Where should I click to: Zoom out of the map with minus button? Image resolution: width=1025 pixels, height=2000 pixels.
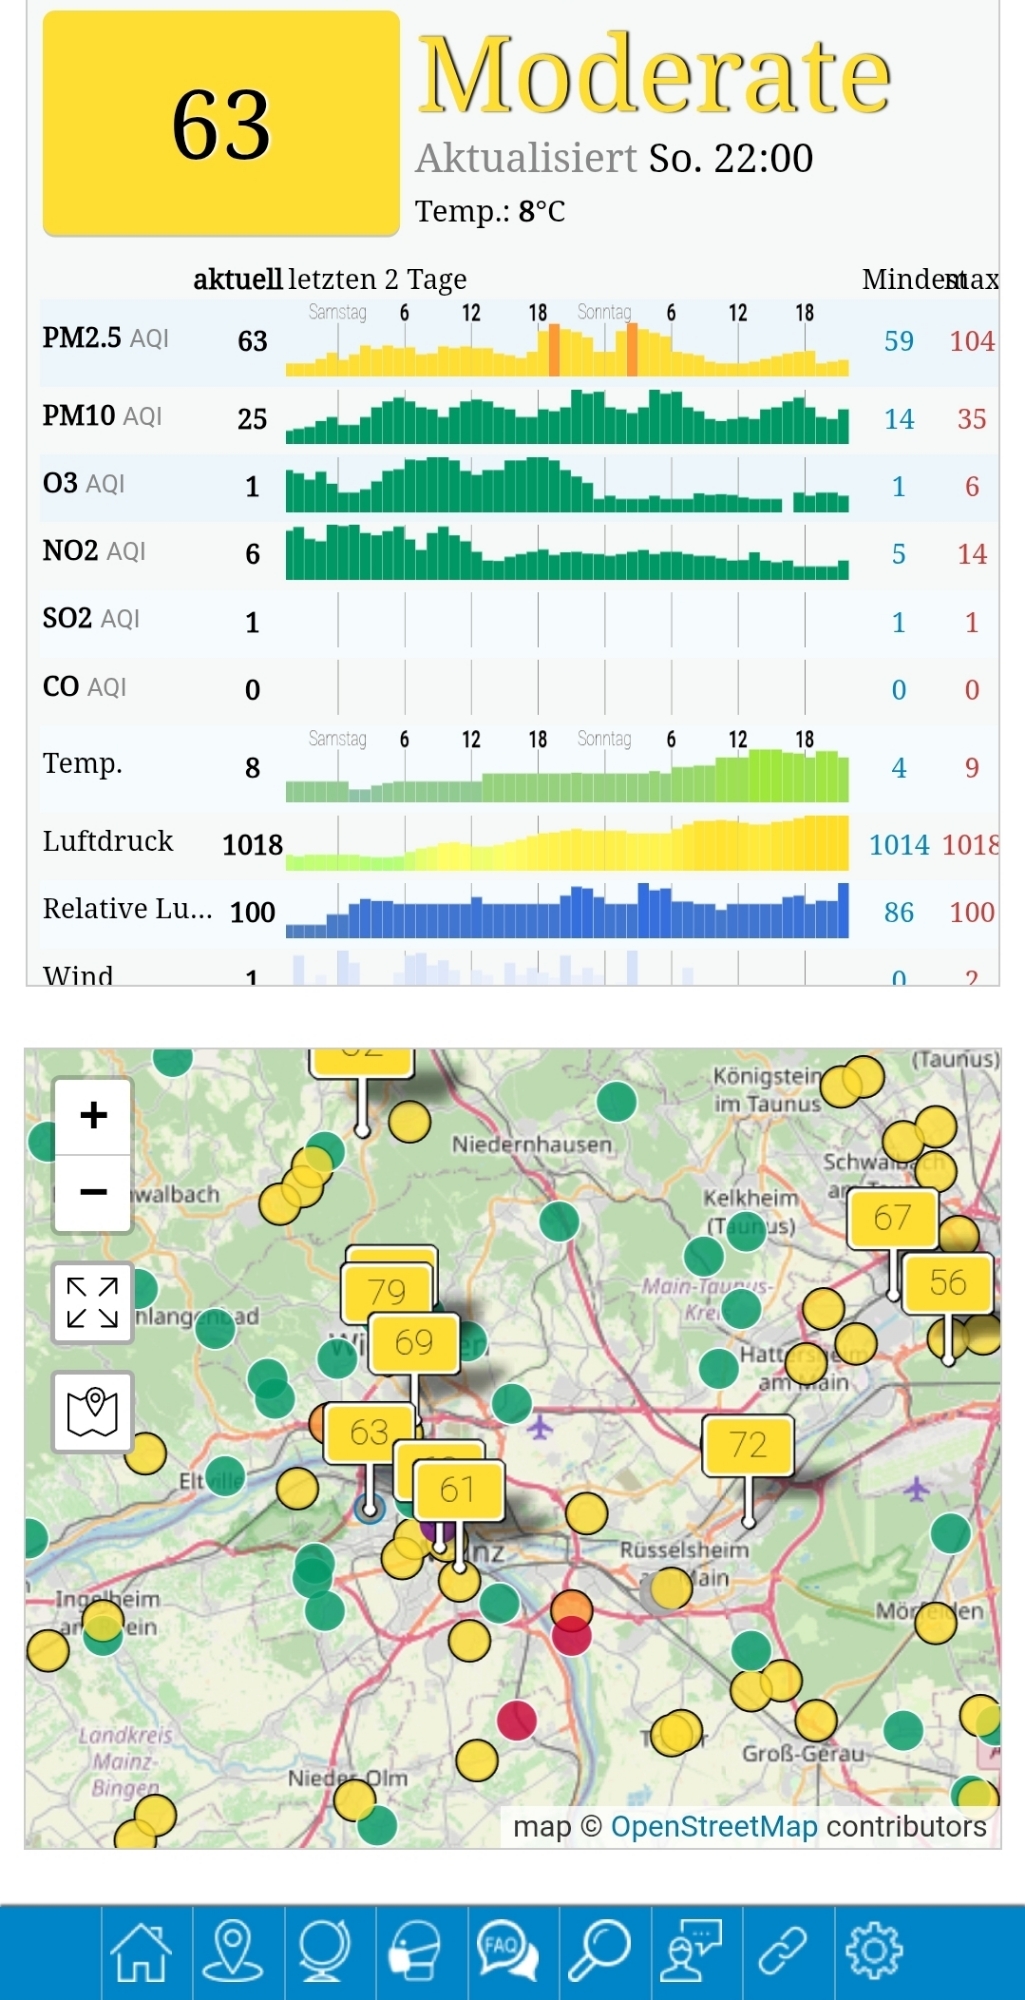(93, 1192)
